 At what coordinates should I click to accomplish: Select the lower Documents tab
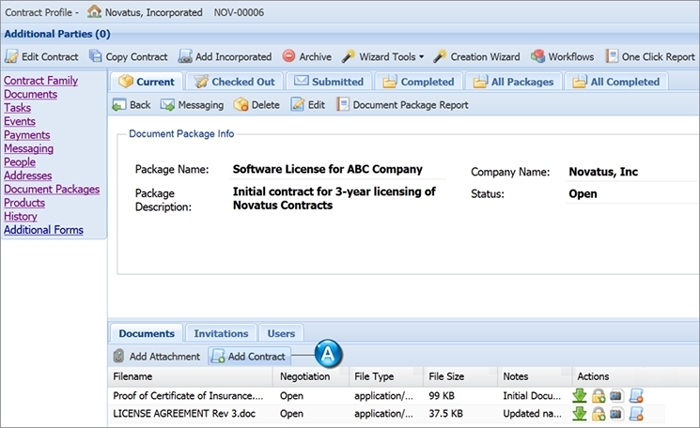(x=146, y=333)
